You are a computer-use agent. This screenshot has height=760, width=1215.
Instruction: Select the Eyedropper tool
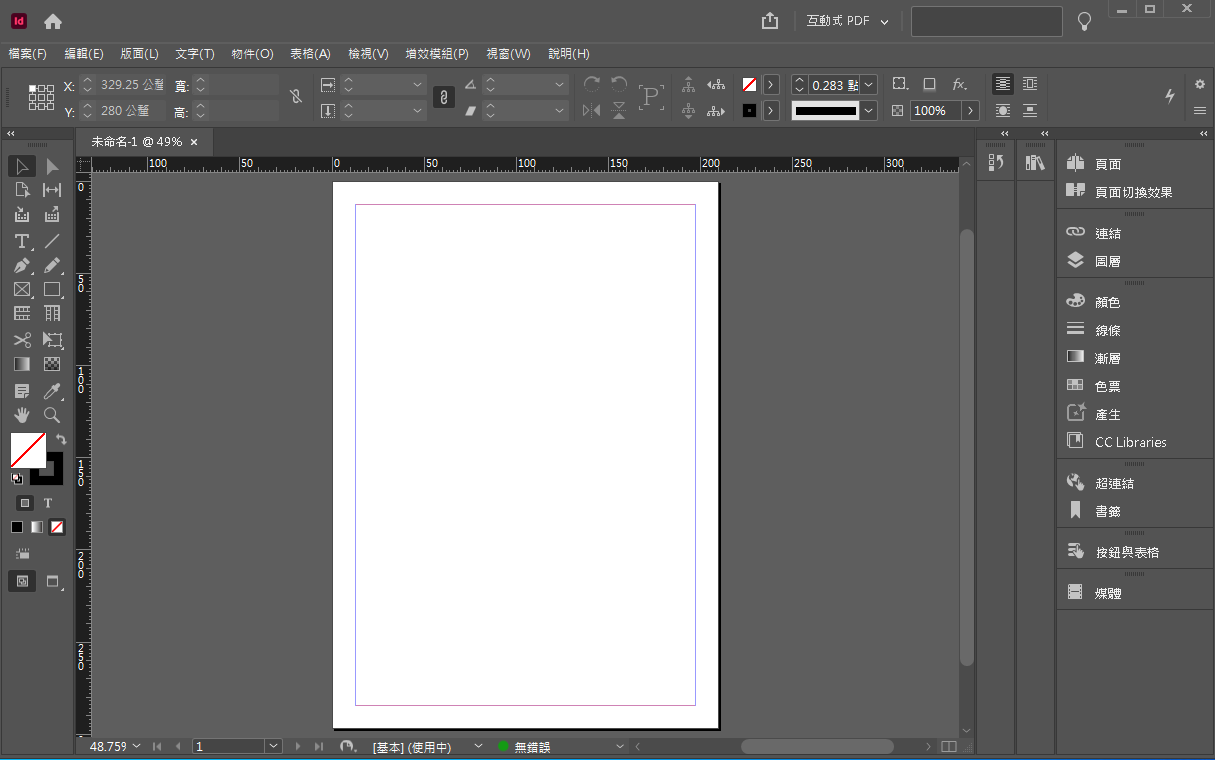pos(52,390)
